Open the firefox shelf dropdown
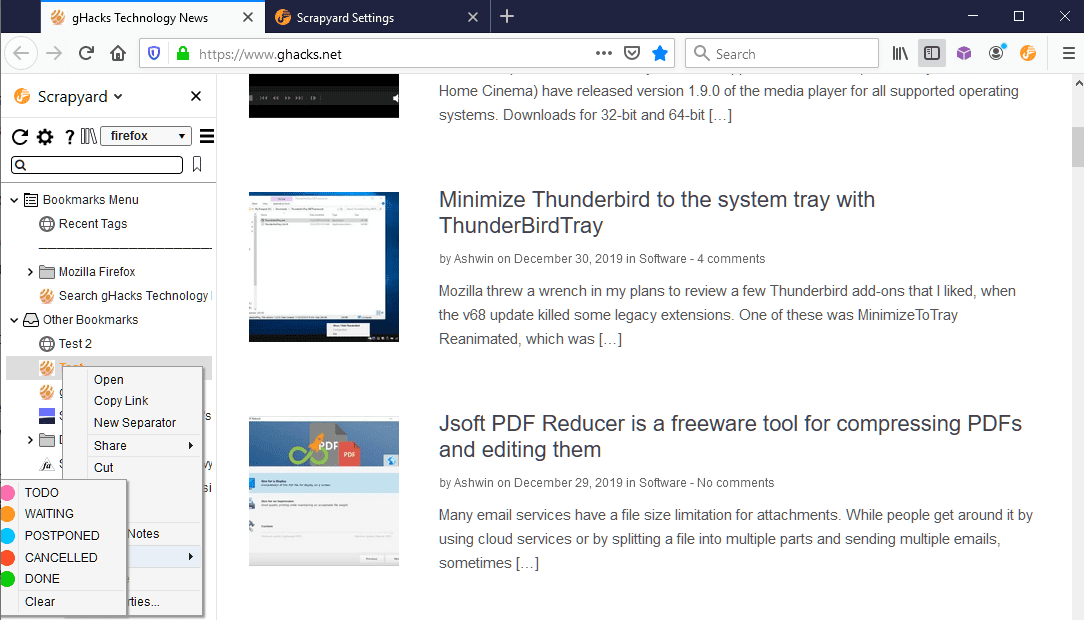 pos(146,136)
